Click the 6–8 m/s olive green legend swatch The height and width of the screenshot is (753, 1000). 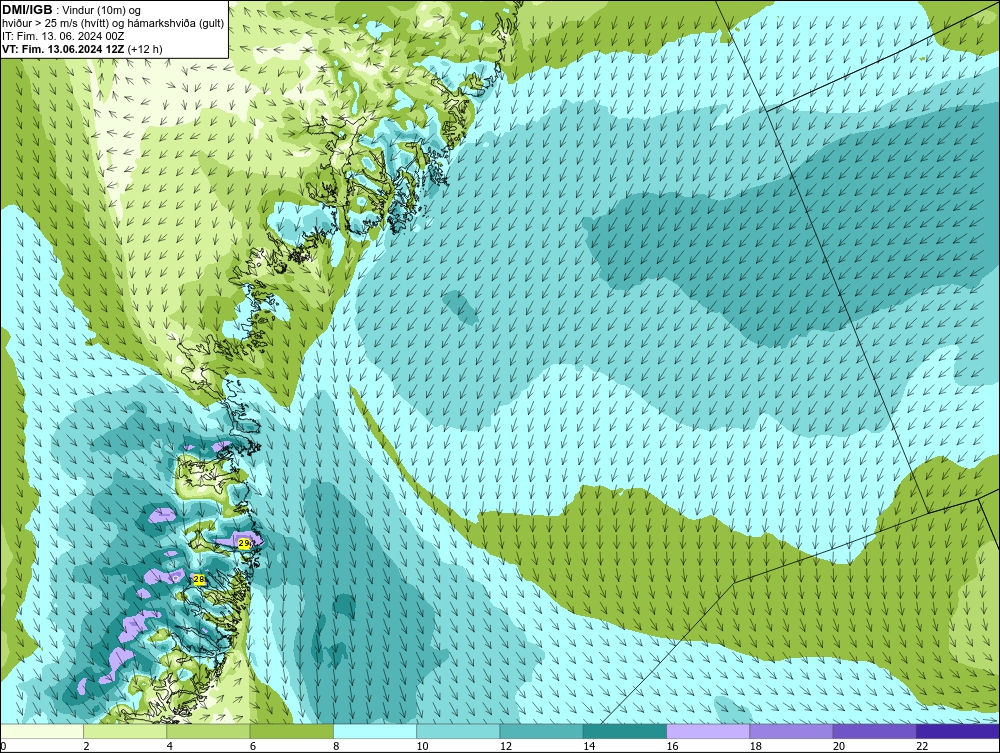291,731
